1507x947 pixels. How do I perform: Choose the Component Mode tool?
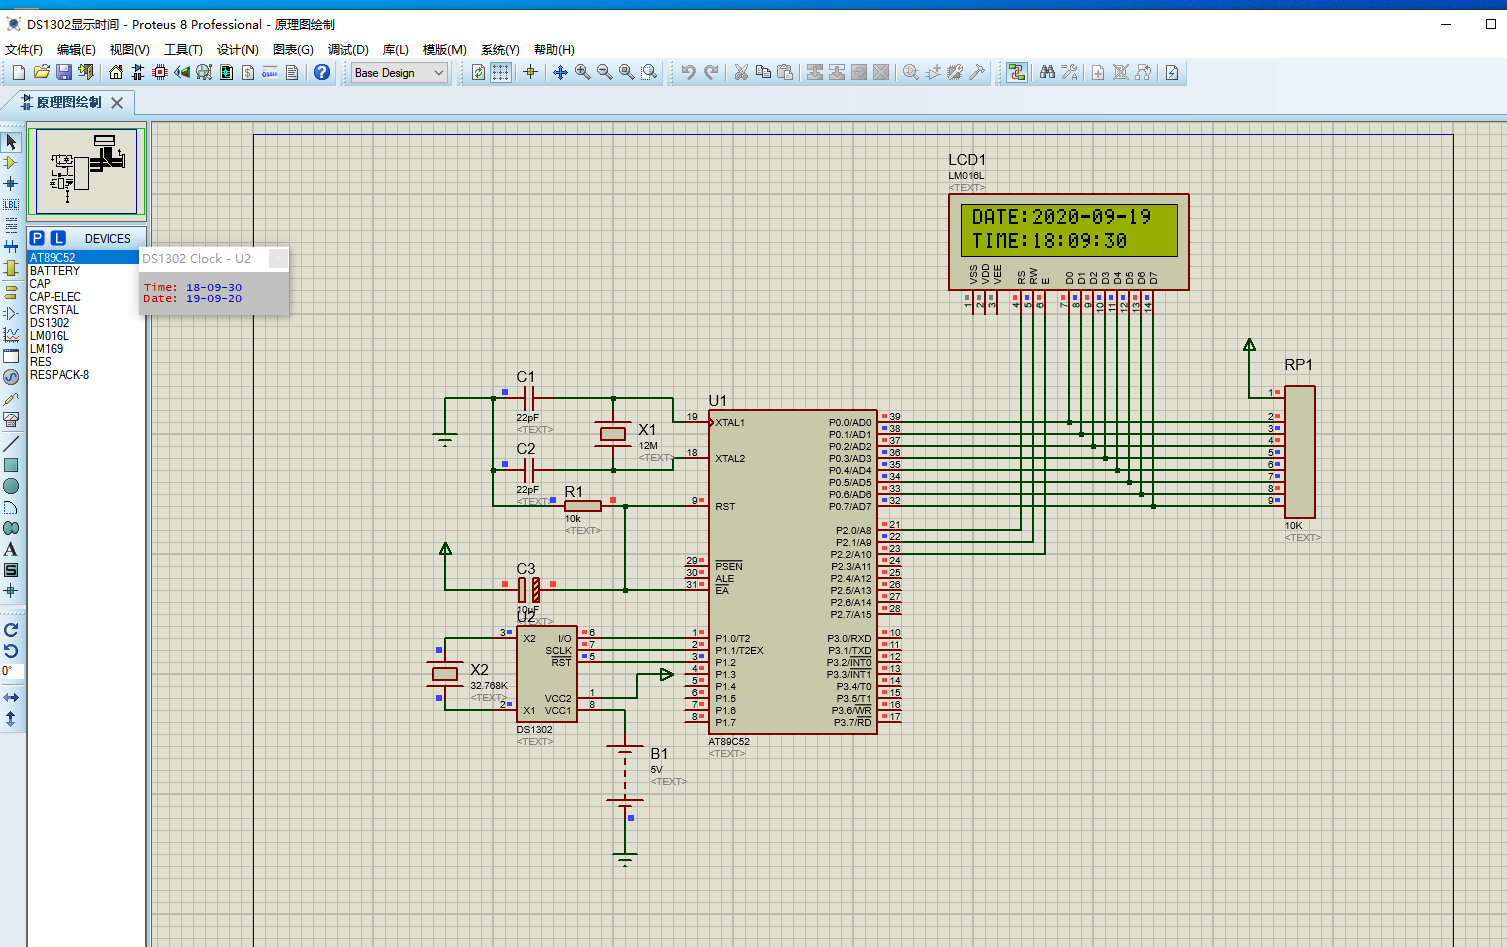tap(11, 163)
